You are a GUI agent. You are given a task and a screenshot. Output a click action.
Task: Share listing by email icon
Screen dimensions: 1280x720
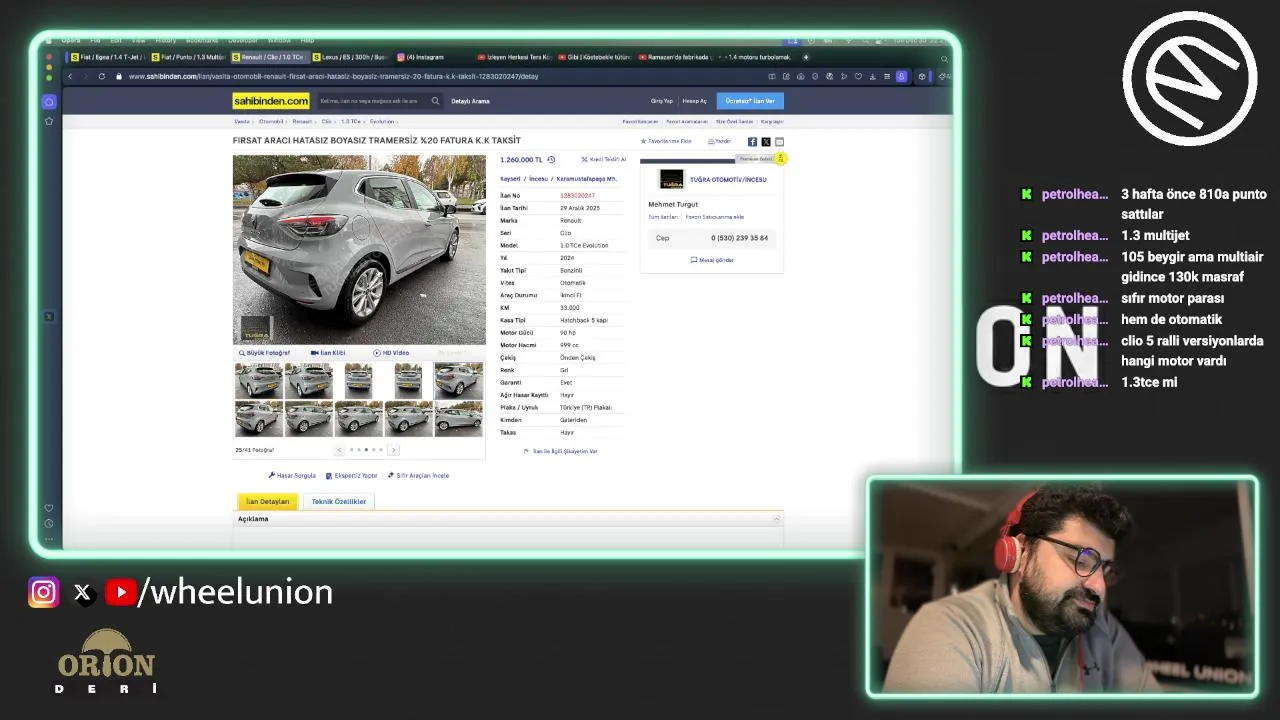point(780,142)
